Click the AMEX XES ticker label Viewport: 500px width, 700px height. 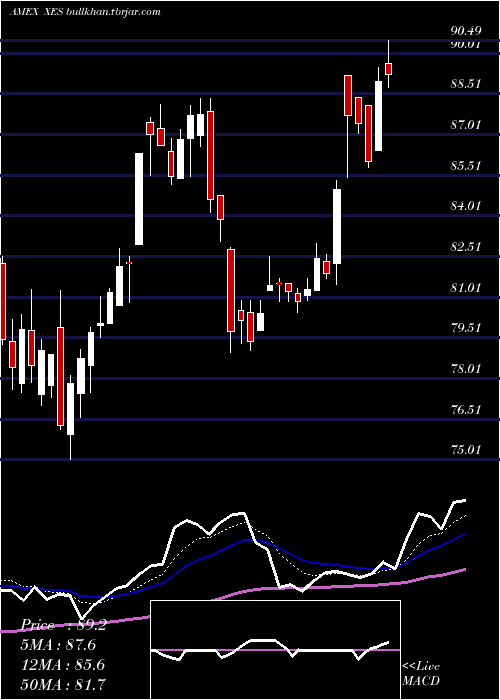[37, 12]
